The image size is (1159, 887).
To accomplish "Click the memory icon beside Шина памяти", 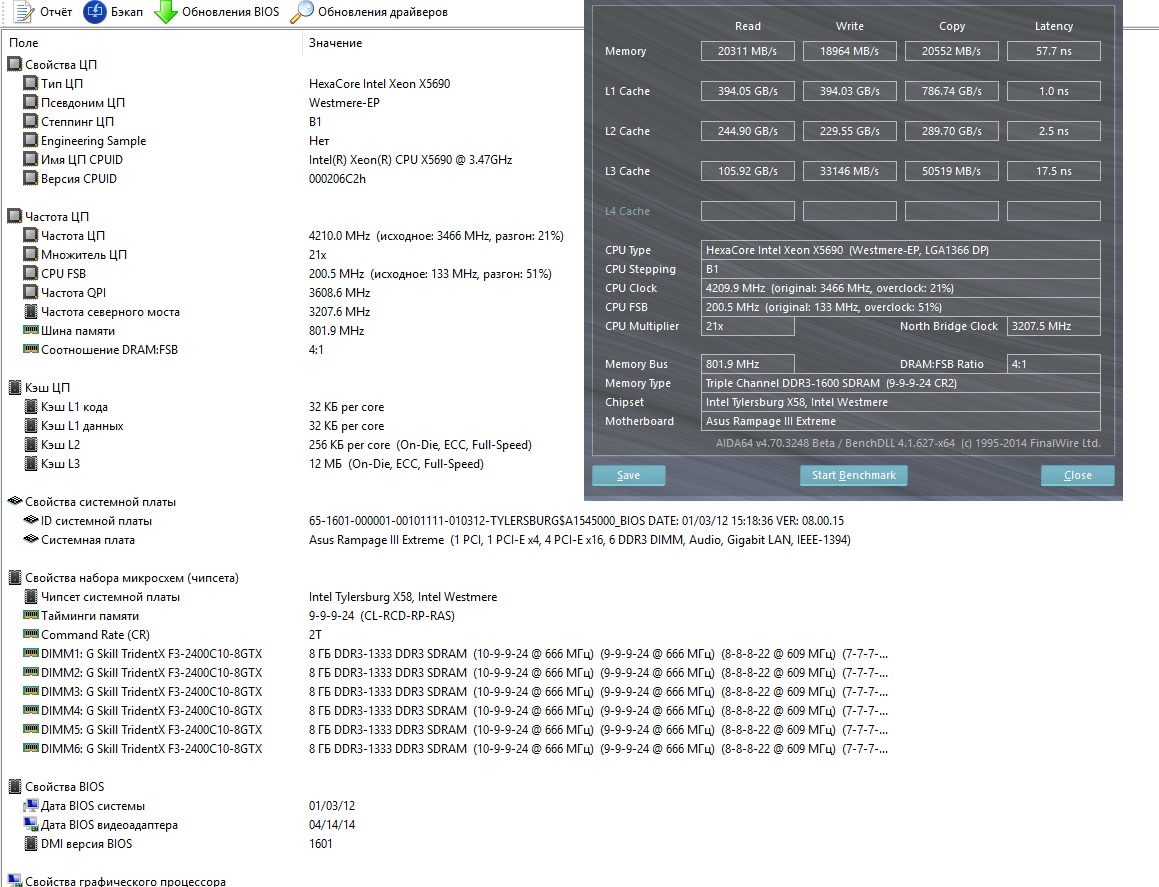I will 30,330.
